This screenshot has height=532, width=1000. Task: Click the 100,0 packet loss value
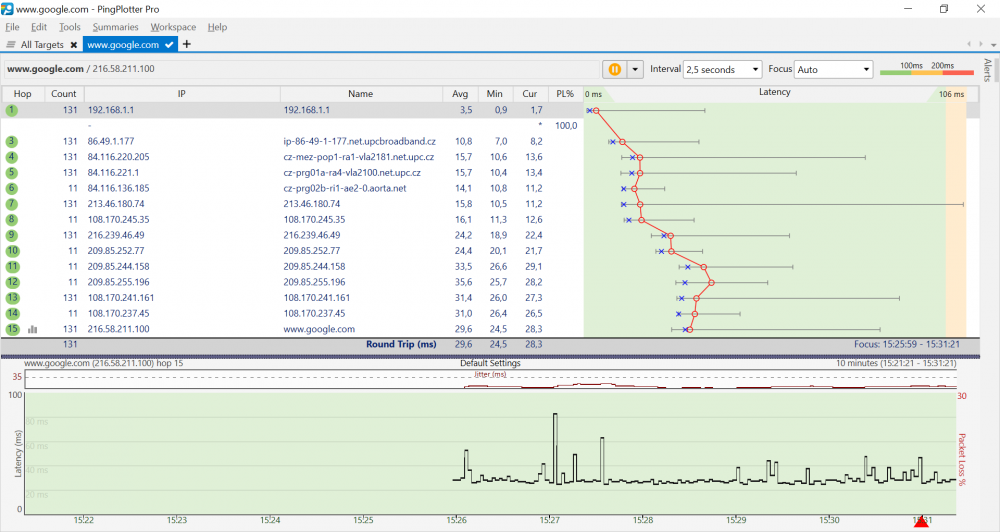[566, 126]
